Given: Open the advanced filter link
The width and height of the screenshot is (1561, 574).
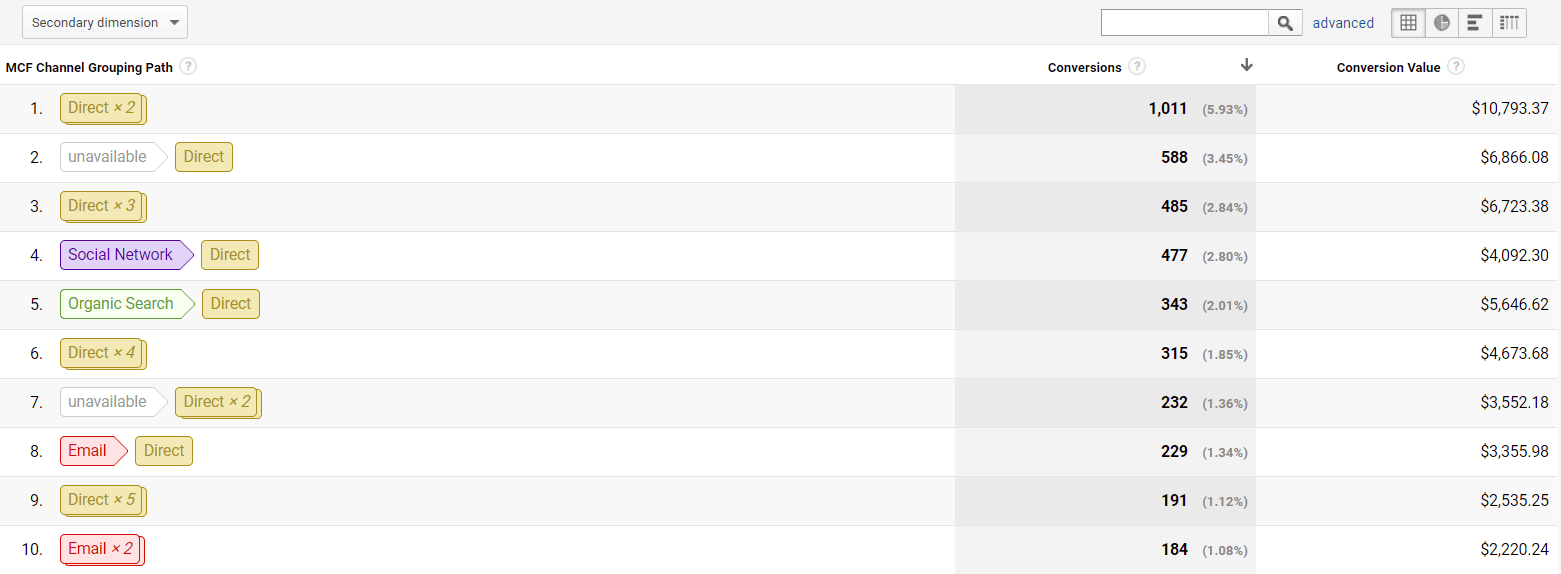Looking at the screenshot, I should point(1343,23).
